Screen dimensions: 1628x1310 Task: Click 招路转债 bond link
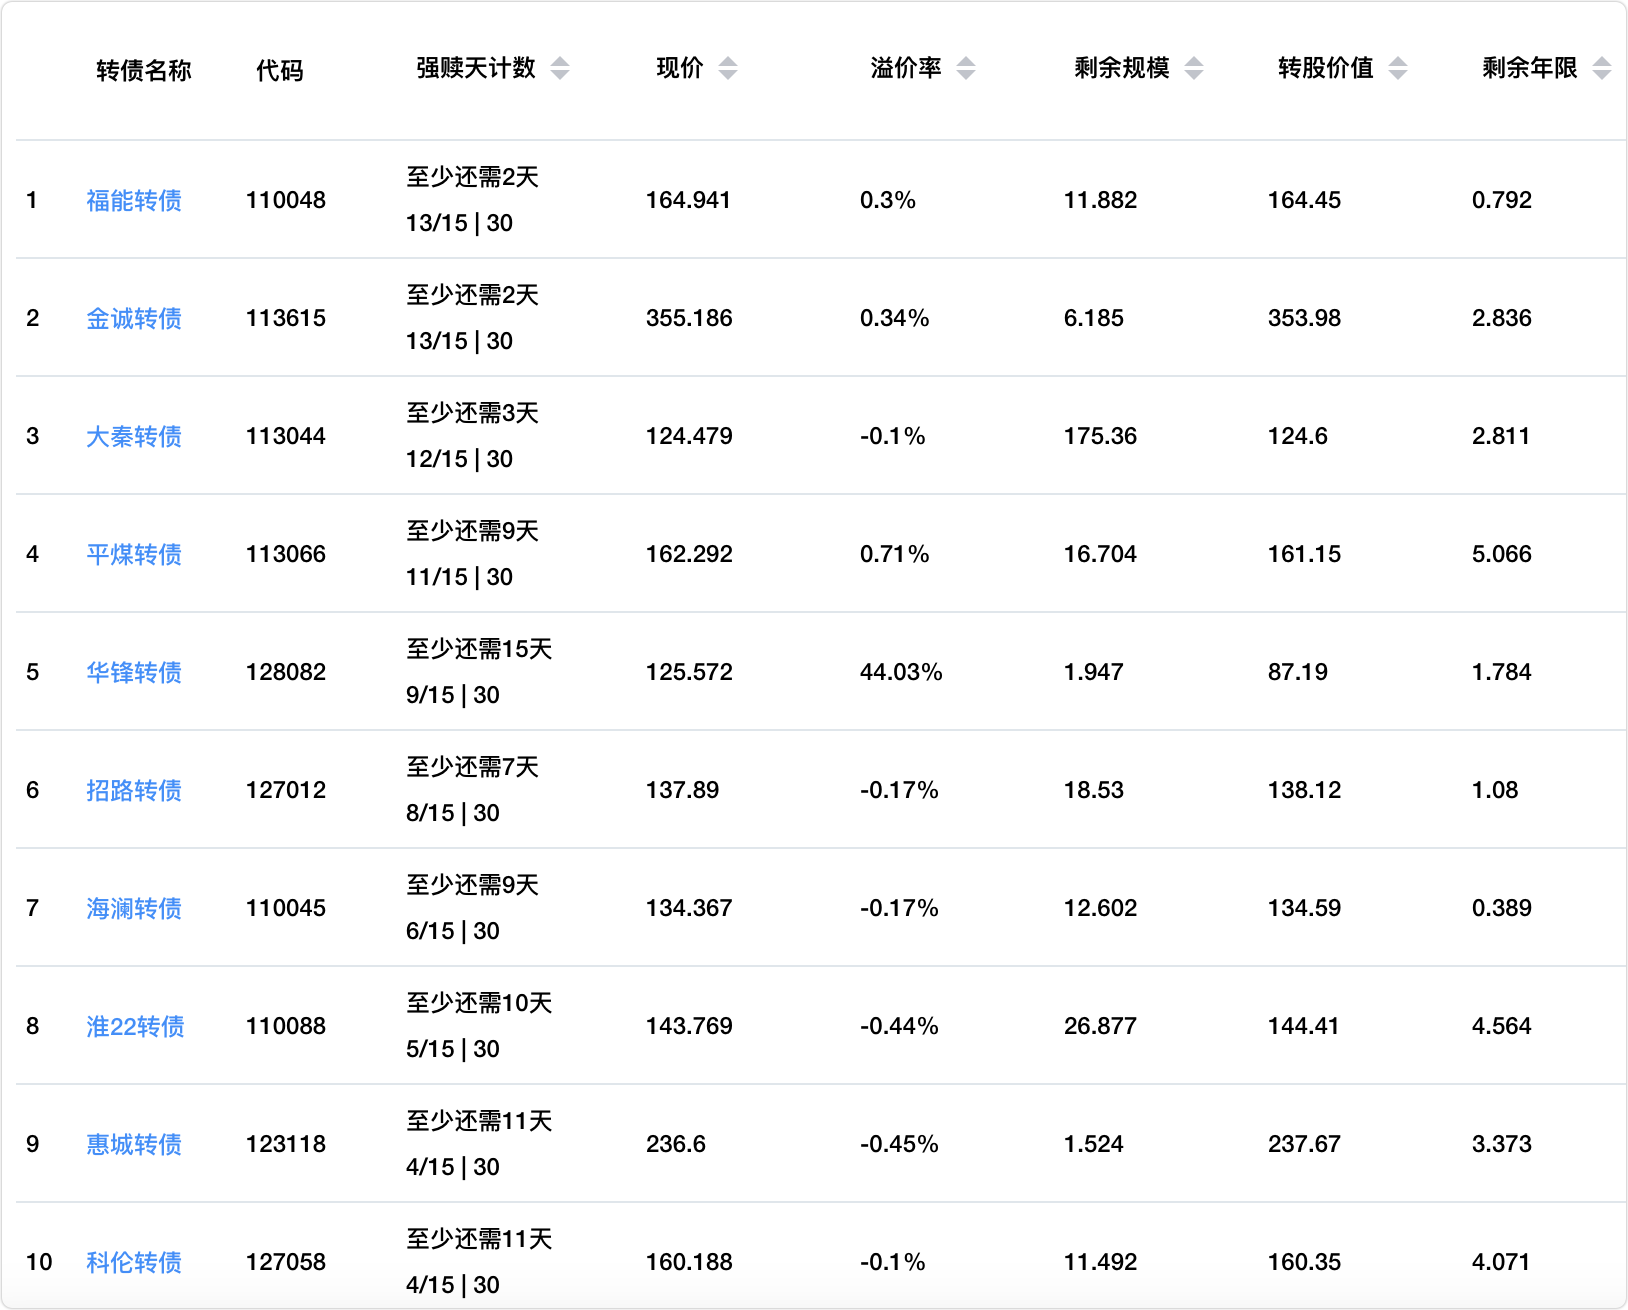(x=134, y=791)
